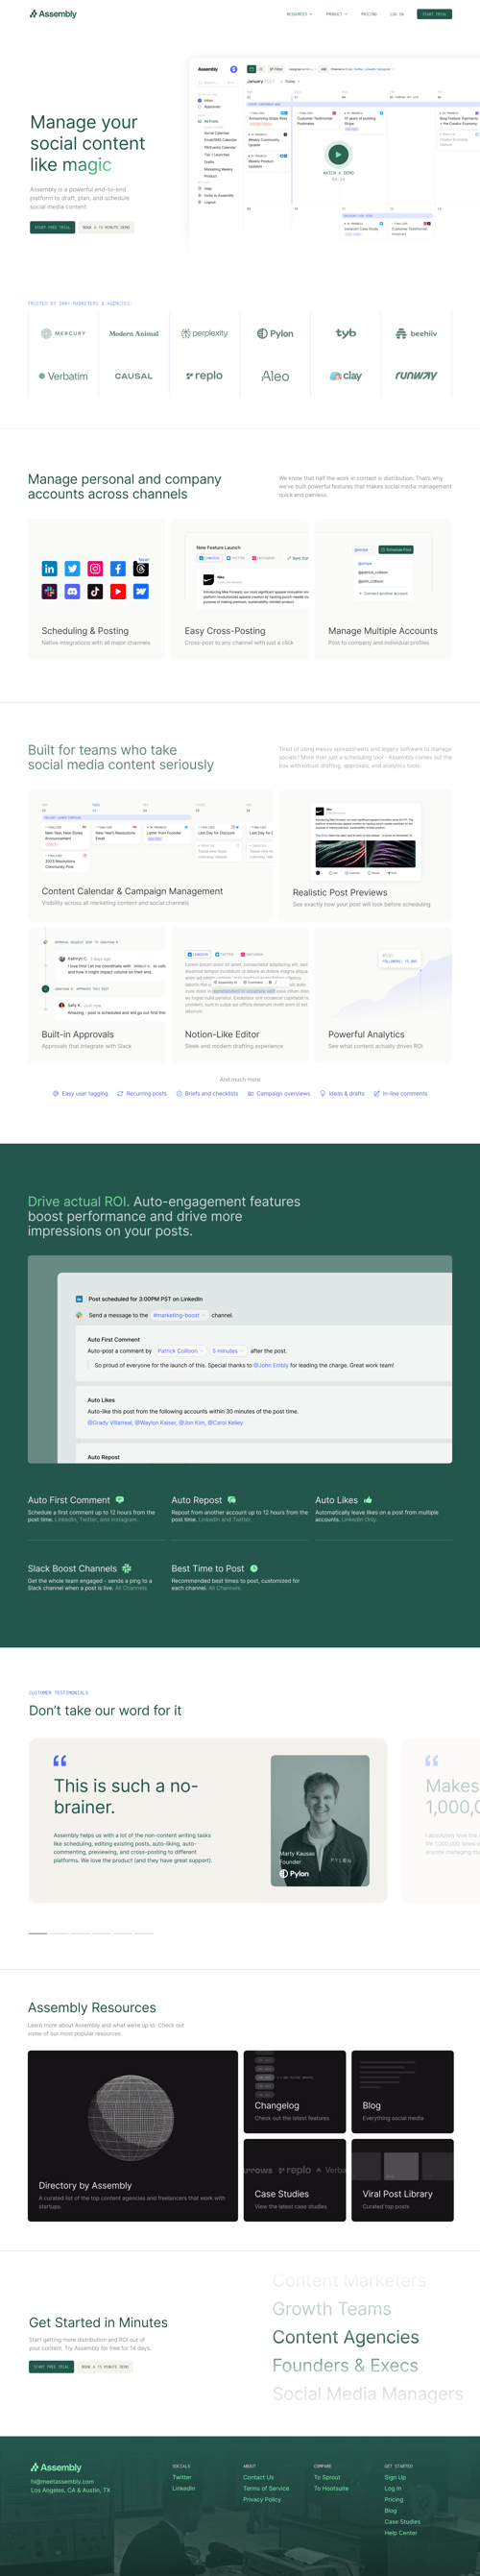Open the Directory by Assembly resource card
480x2576 pixels.
(x=133, y=2136)
